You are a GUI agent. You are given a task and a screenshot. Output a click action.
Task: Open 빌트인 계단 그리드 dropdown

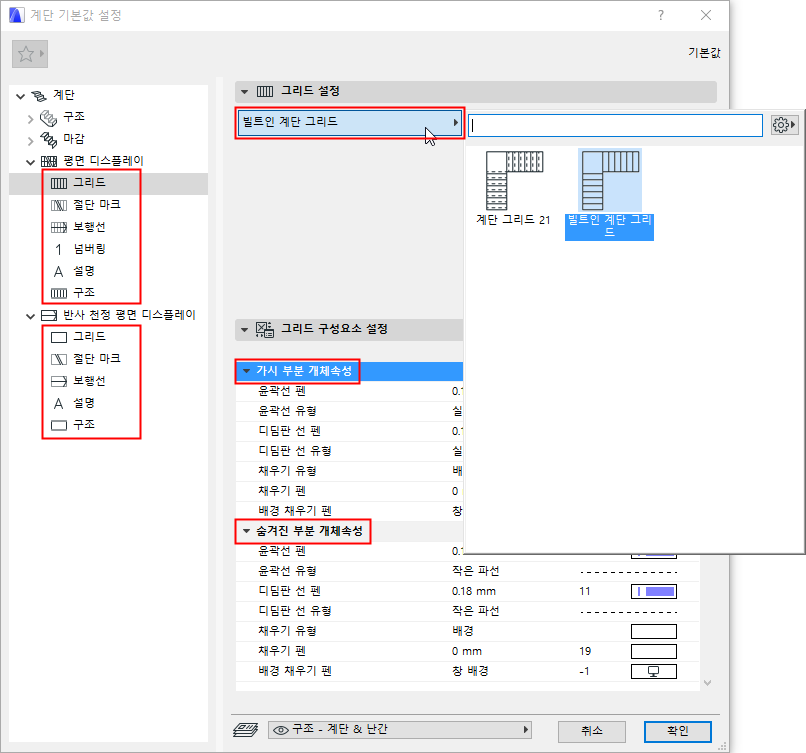(350, 122)
